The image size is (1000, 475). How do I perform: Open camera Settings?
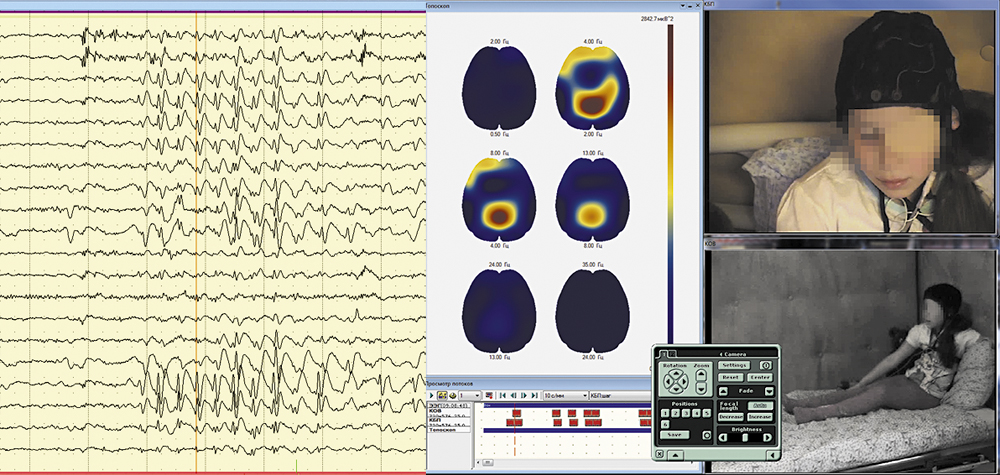click(x=734, y=365)
